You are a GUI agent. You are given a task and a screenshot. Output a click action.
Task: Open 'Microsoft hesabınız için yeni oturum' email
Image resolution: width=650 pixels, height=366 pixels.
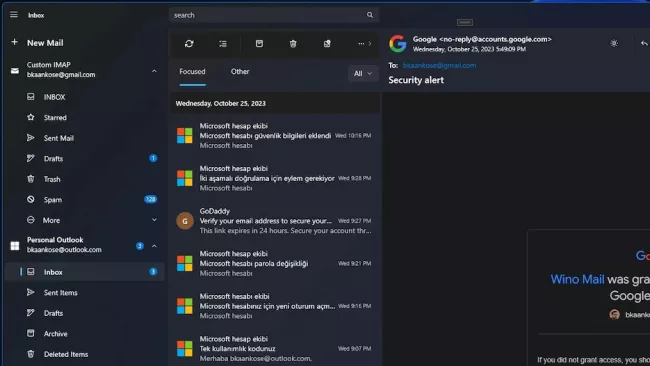pyautogui.click(x=275, y=306)
